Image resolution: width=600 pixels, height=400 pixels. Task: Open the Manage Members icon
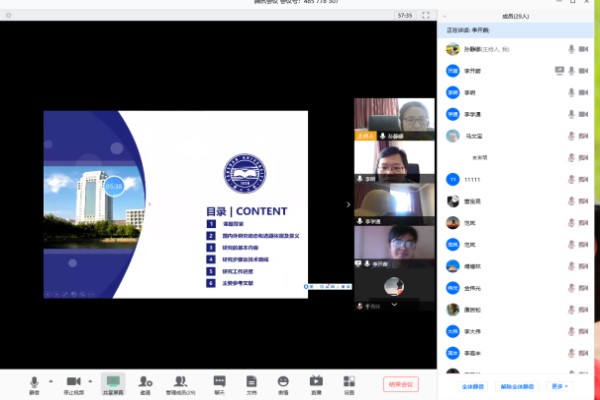click(180, 384)
